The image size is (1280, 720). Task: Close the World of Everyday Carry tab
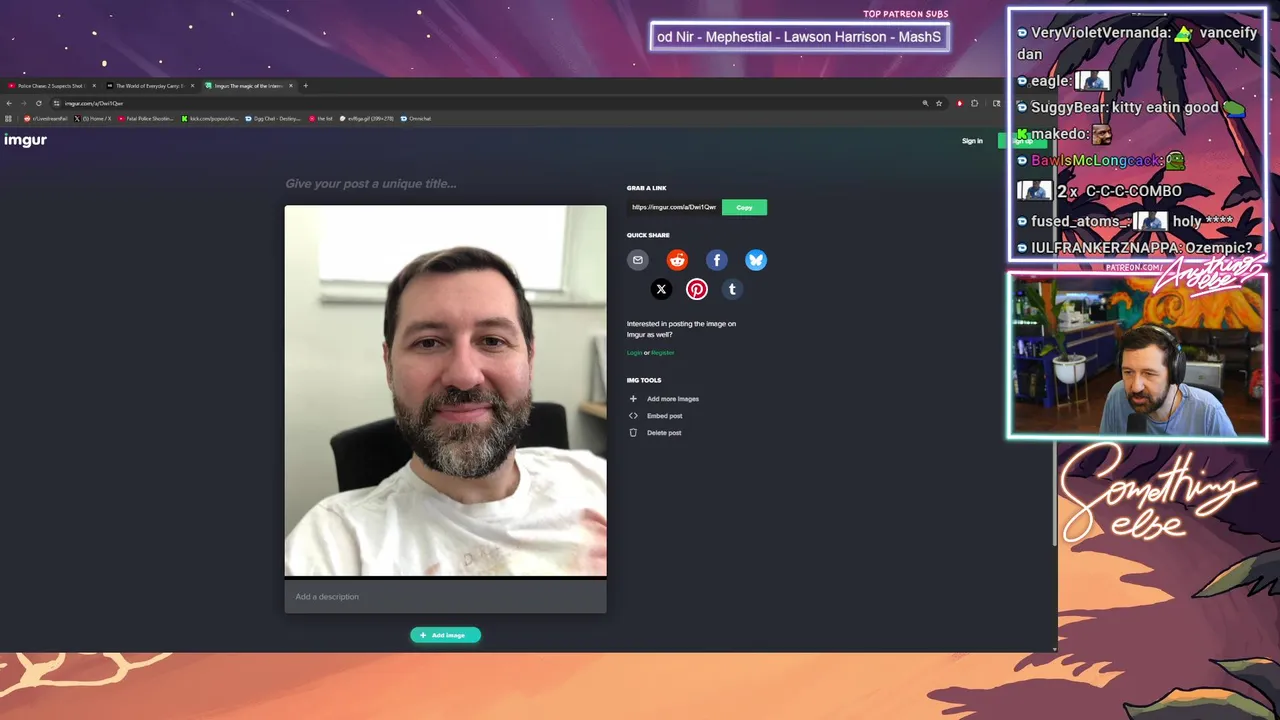pos(192,86)
